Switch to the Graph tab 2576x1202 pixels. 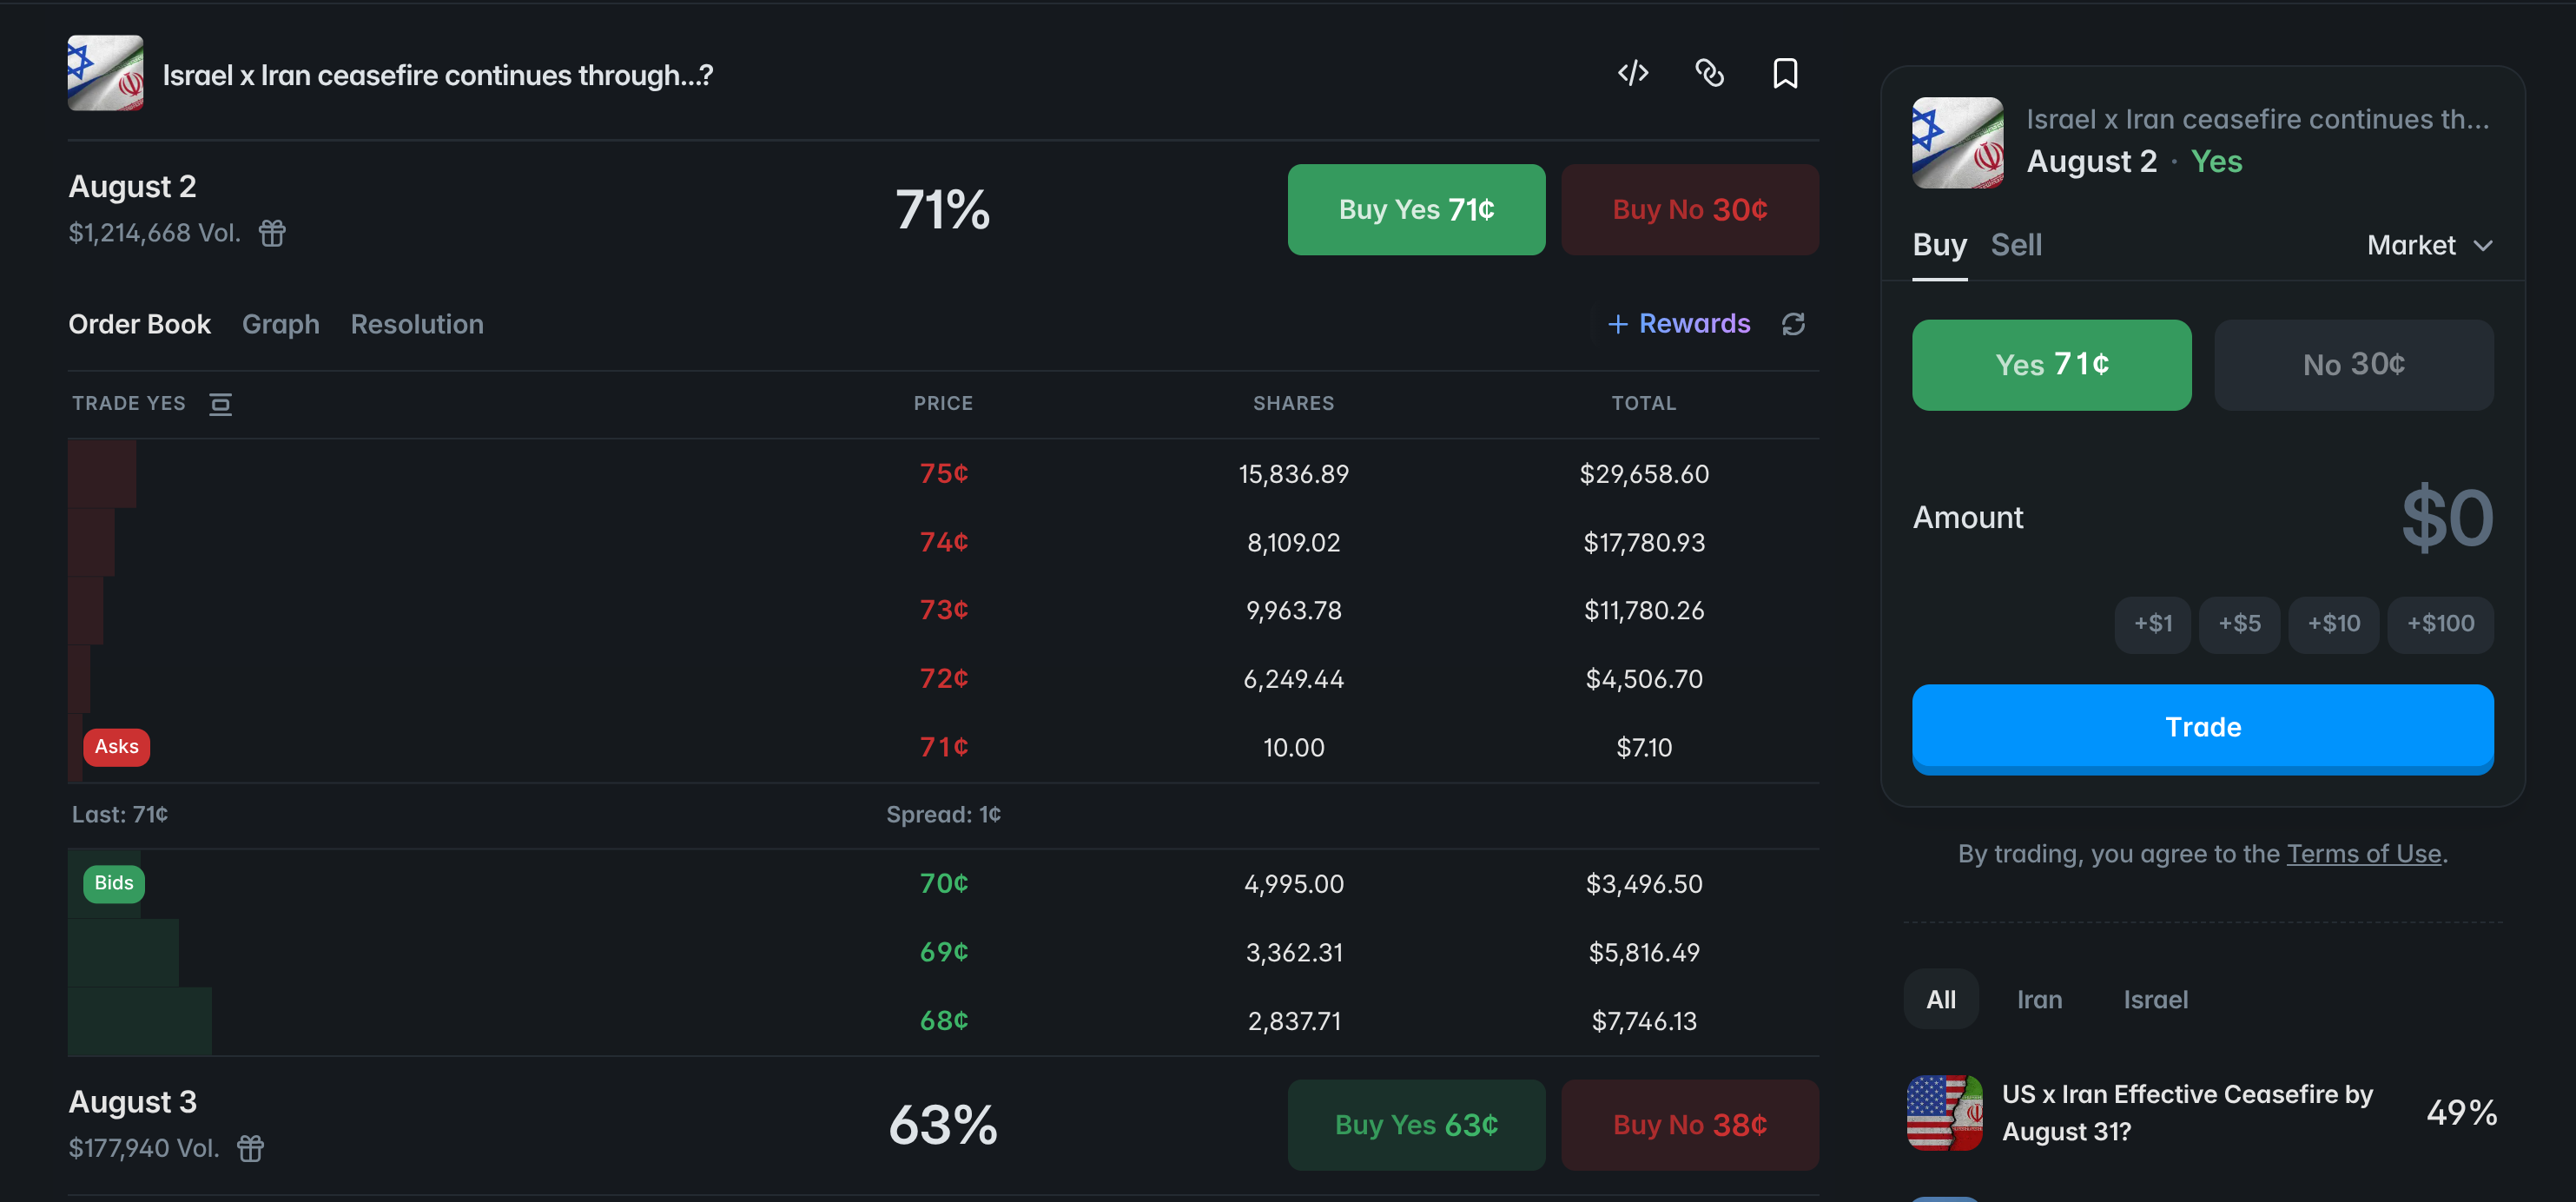(280, 324)
